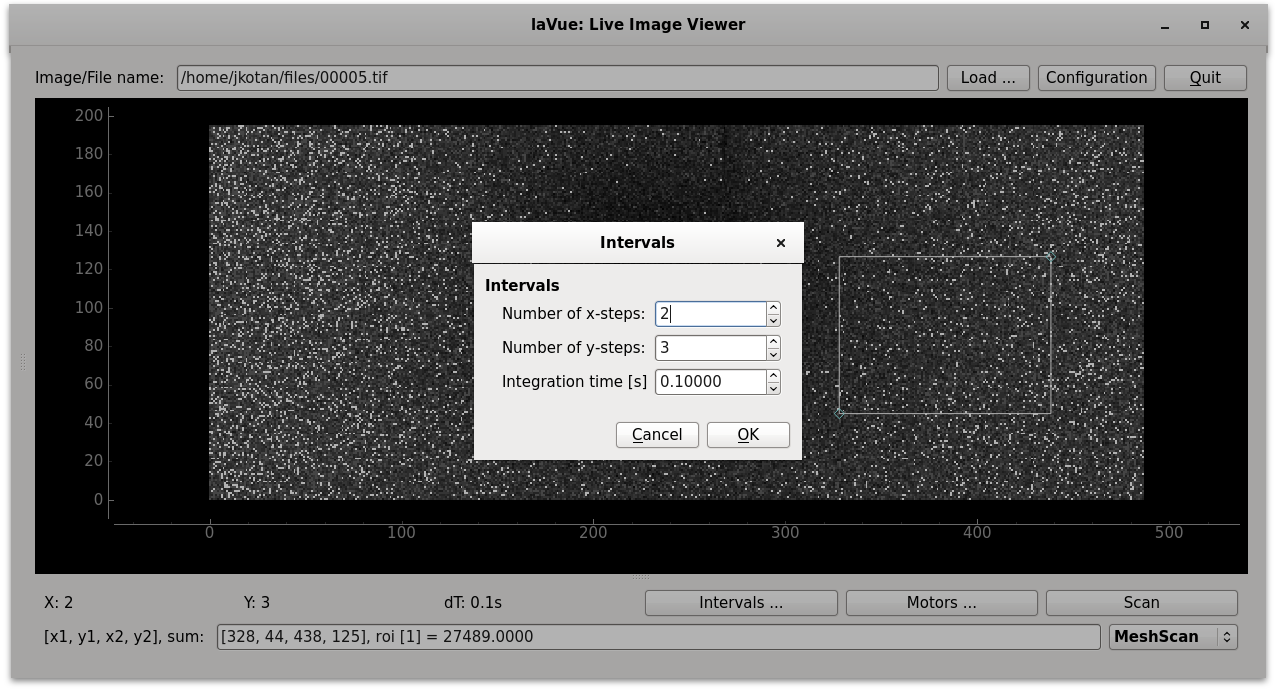Quit the laVue application
Image resolution: width=1275 pixels, height=692 pixels.
[1205, 78]
